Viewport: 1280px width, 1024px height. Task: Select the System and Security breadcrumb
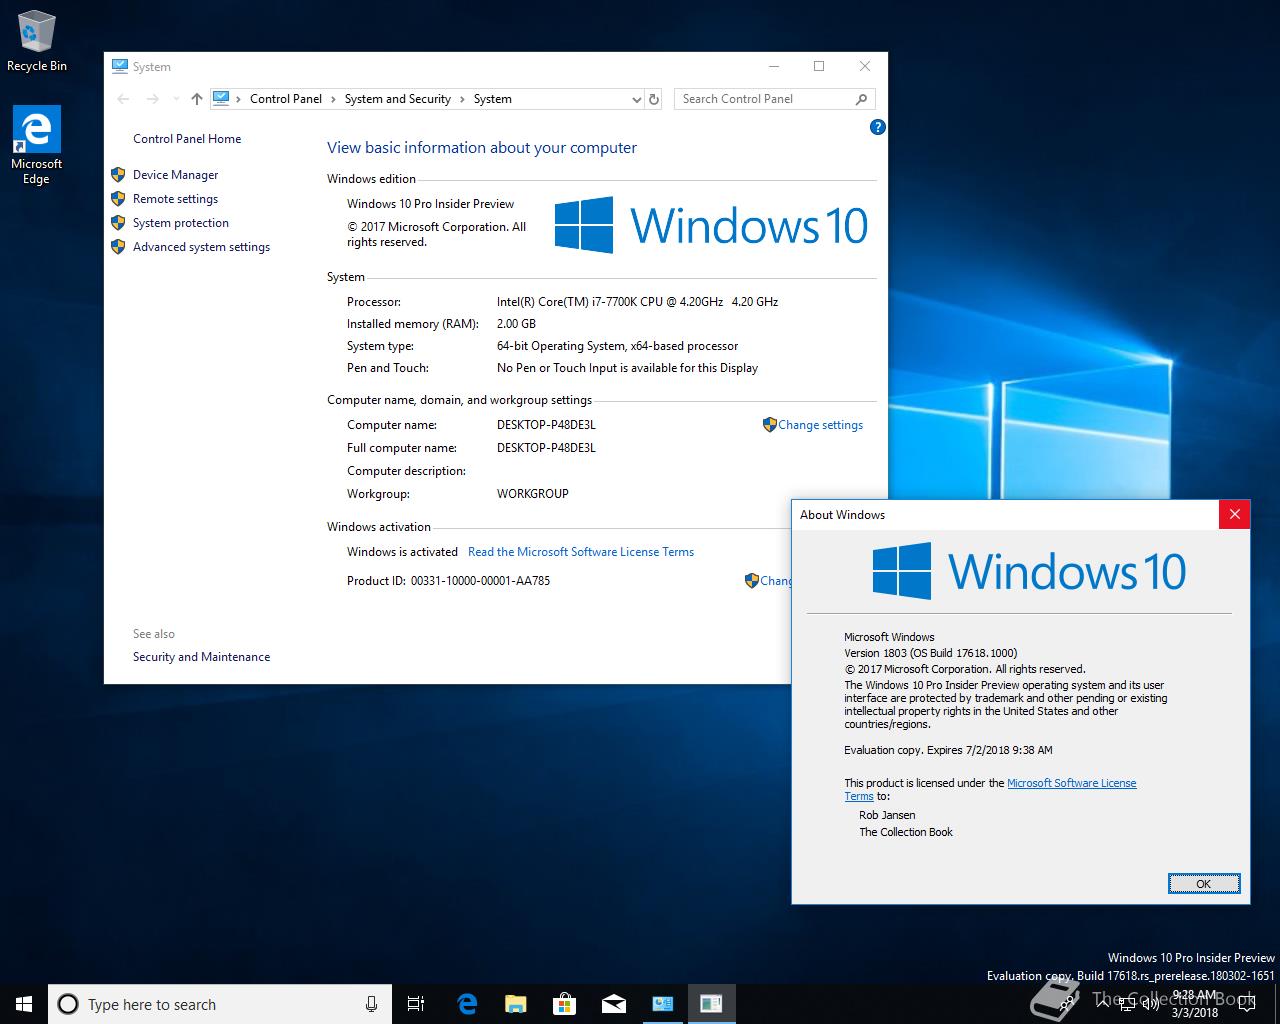click(x=398, y=99)
